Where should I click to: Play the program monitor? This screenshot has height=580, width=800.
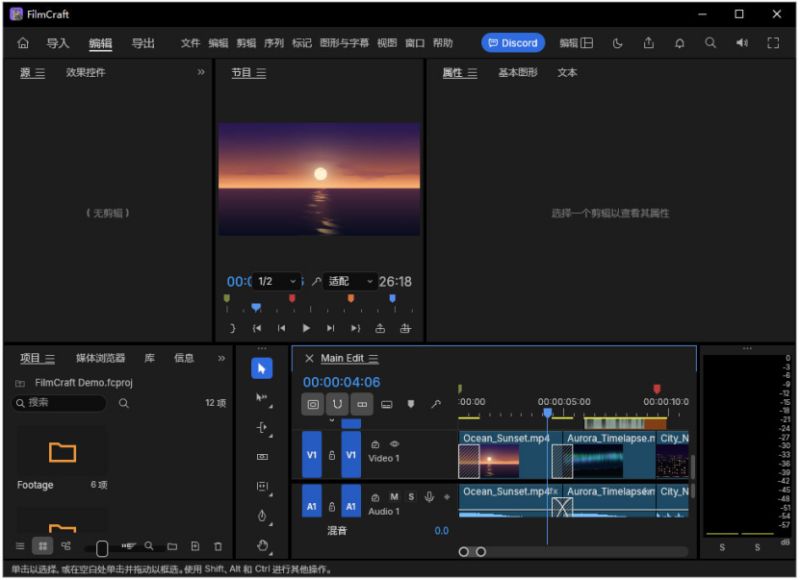[x=306, y=329]
